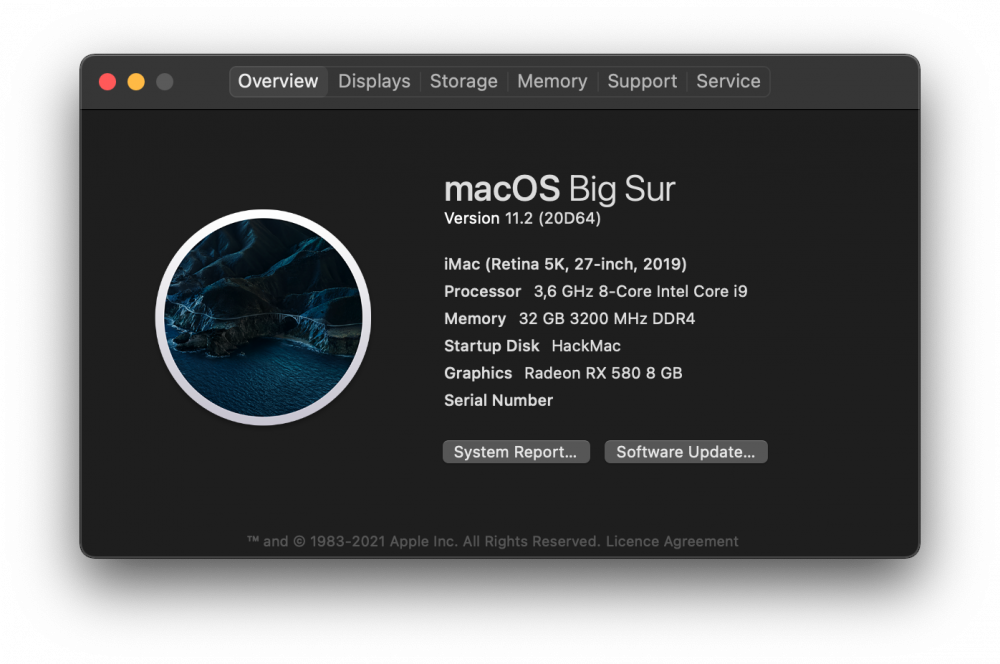The height and width of the screenshot is (664, 1000).
Task: Click the disabled grey zoom button
Action: pos(165,82)
